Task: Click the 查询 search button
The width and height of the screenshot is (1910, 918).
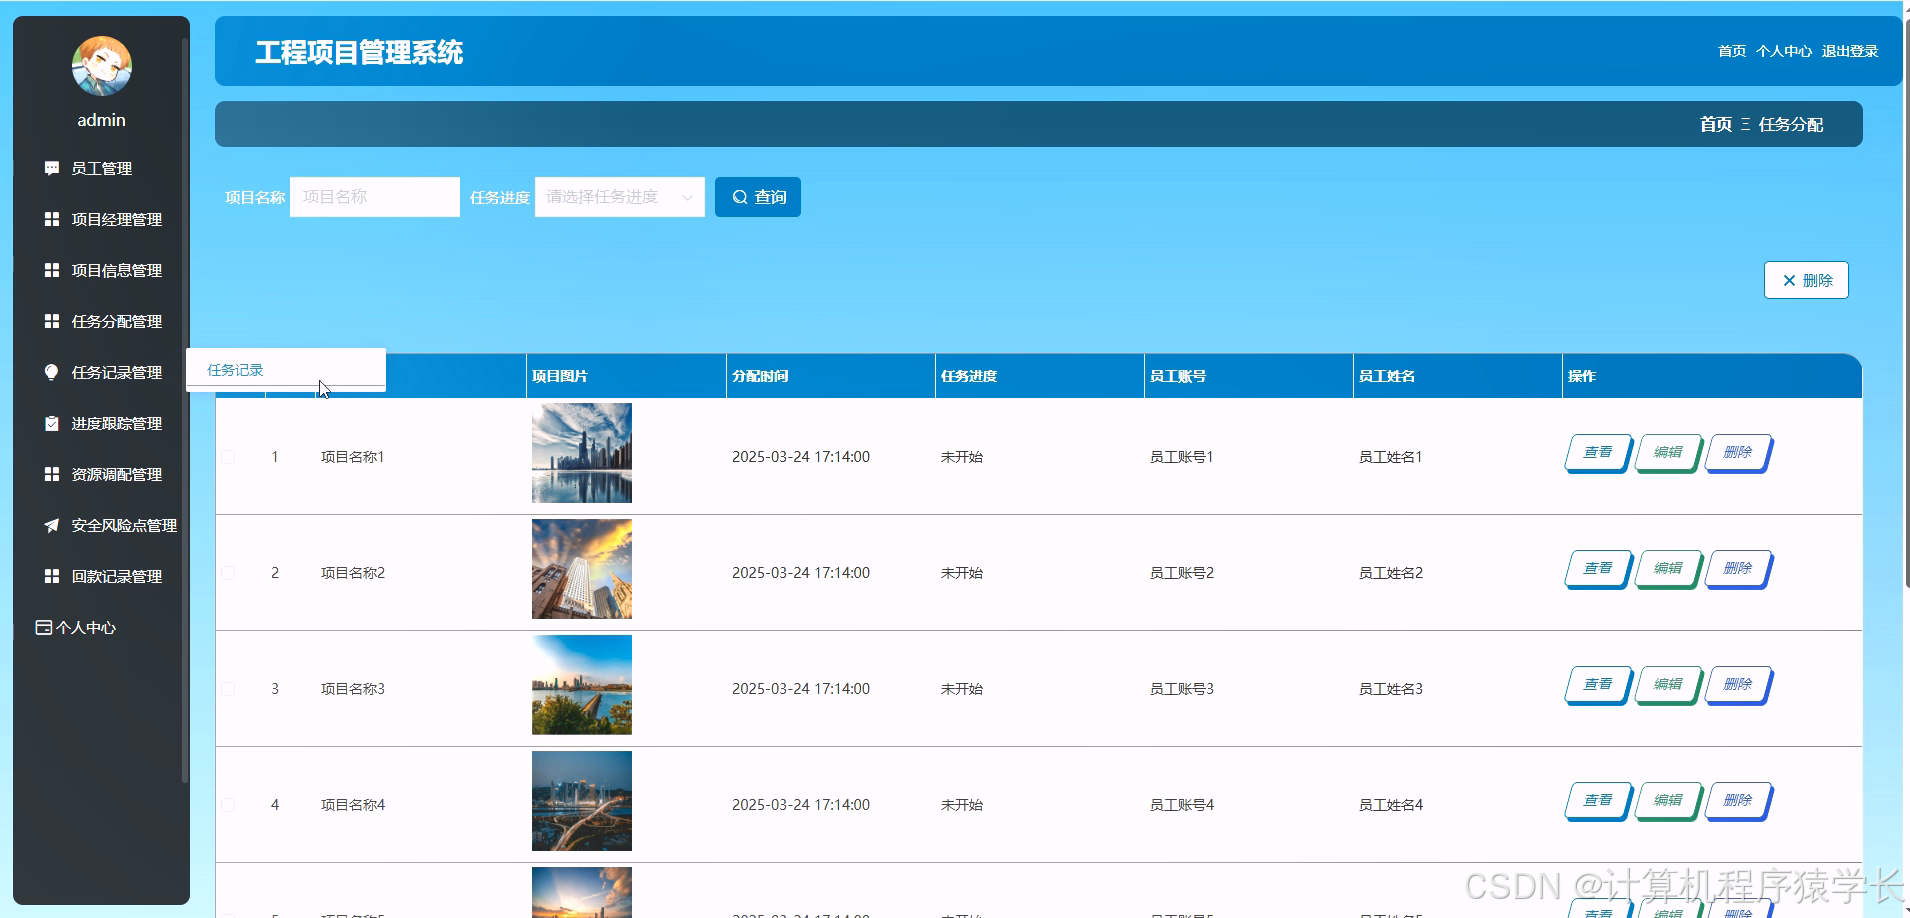Action: [758, 197]
